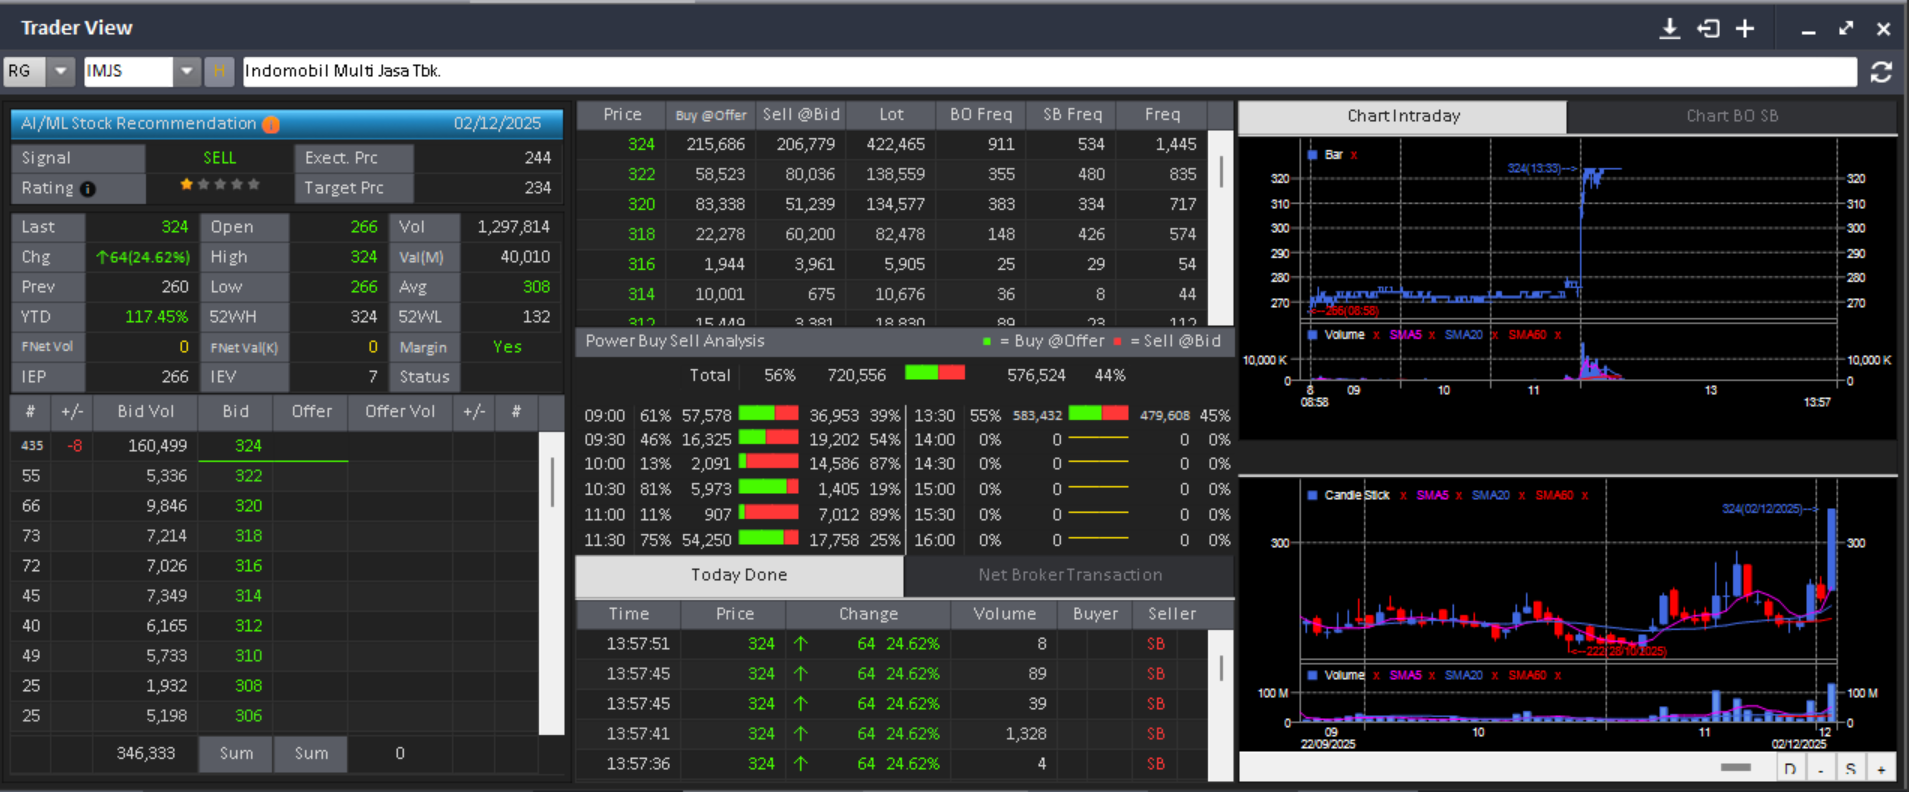Open the RG board dropdown

pyautogui.click(x=61, y=71)
